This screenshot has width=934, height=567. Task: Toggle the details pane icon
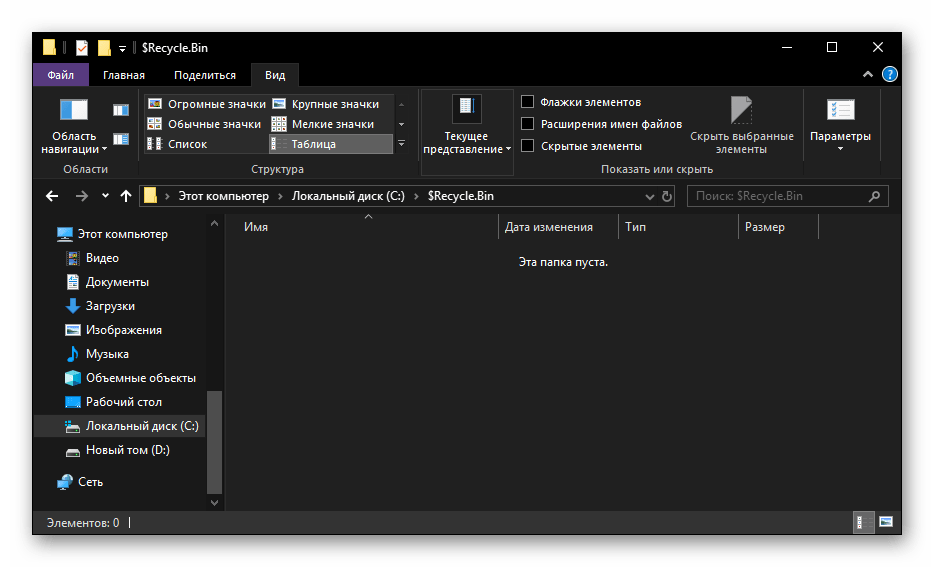click(x=121, y=139)
